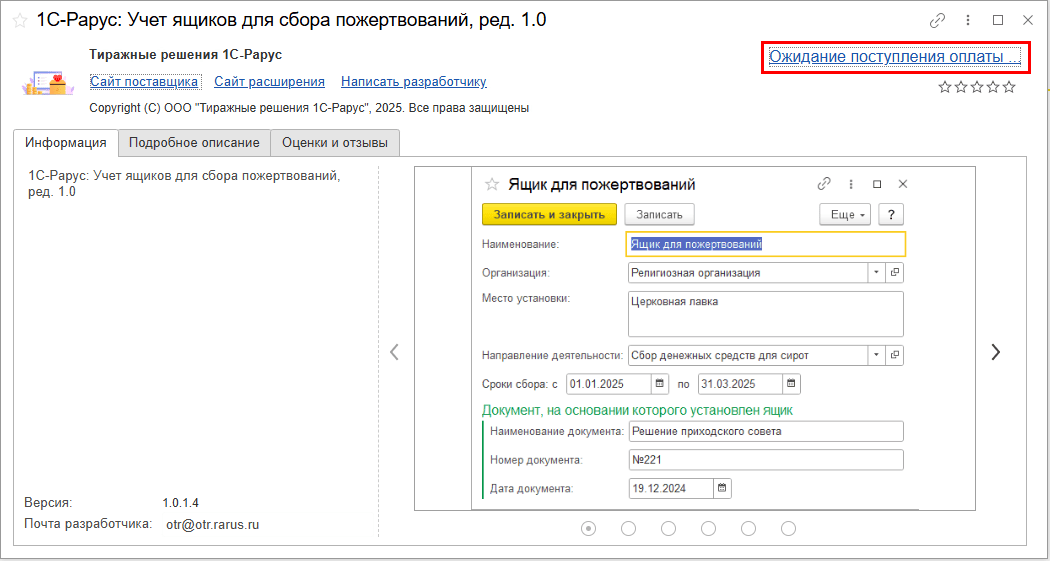The image size is (1050, 561).
Task: Open-form icon next to Организация field
Action: point(895,273)
